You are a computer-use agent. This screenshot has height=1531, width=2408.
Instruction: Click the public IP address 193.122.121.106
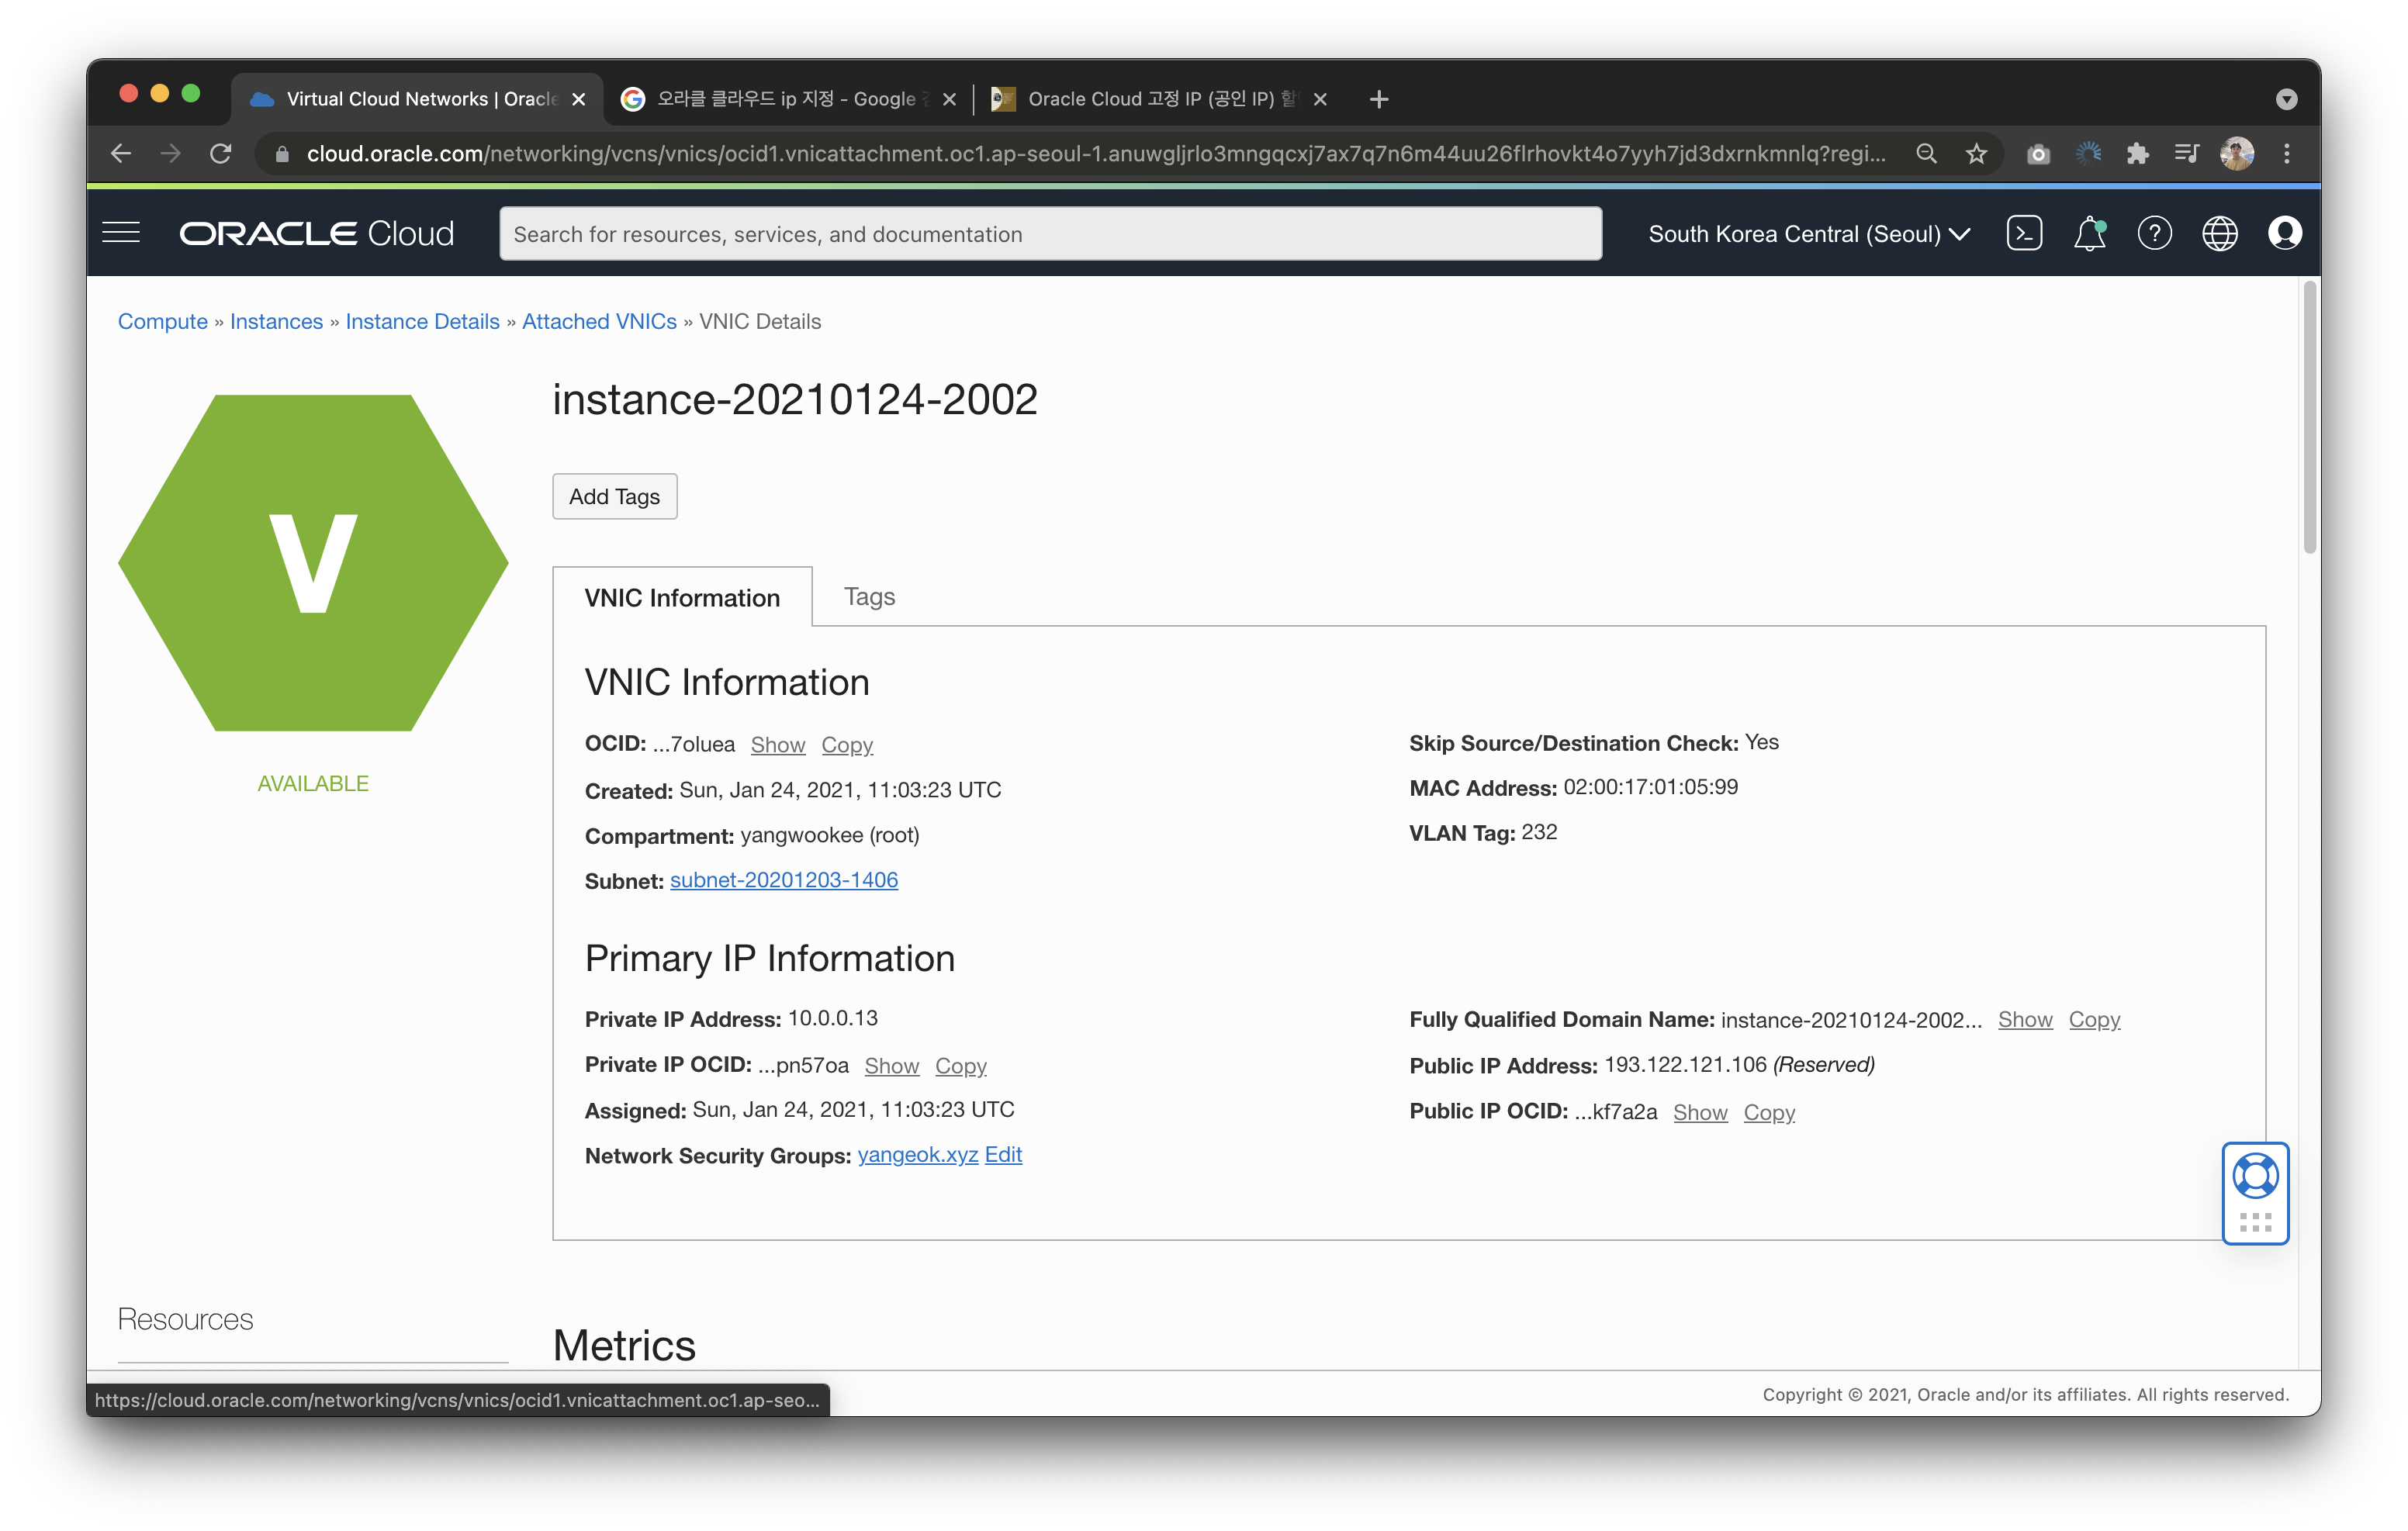[x=1685, y=1065]
